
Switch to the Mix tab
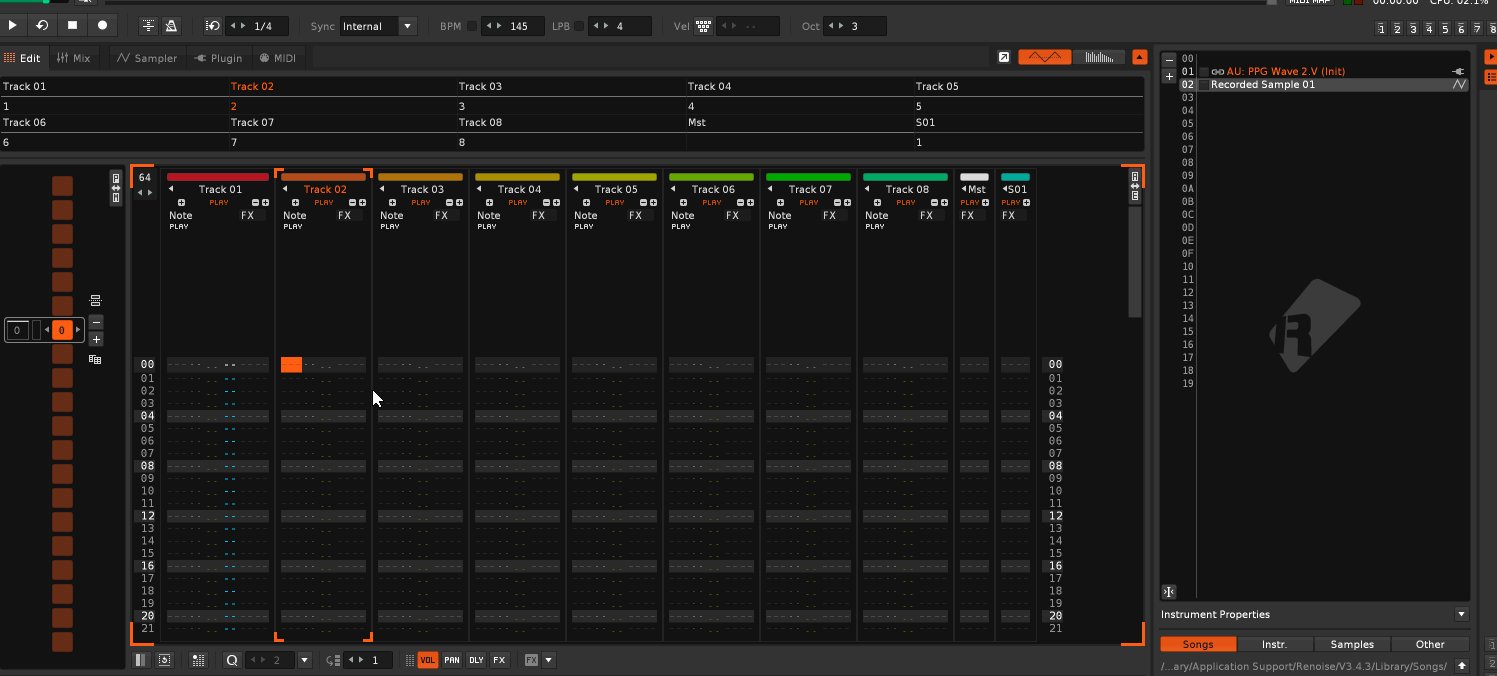click(73, 58)
